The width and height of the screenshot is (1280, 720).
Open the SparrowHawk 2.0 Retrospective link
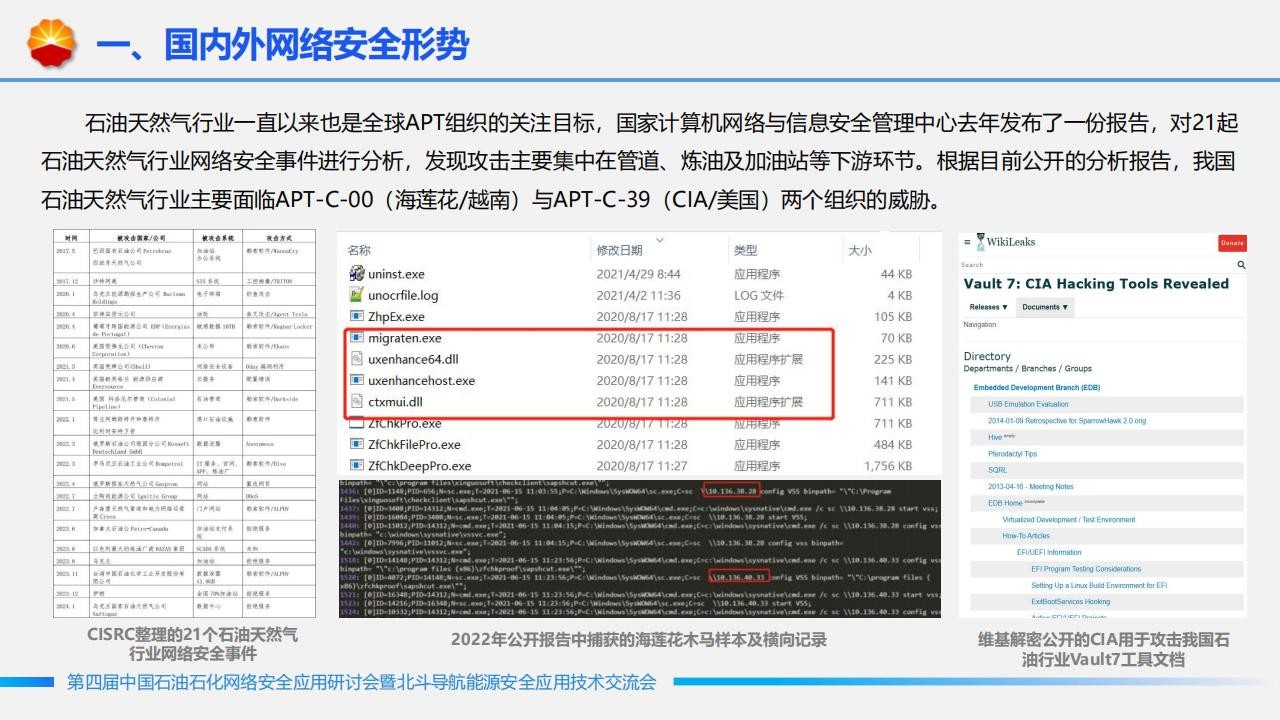click(x=1067, y=421)
